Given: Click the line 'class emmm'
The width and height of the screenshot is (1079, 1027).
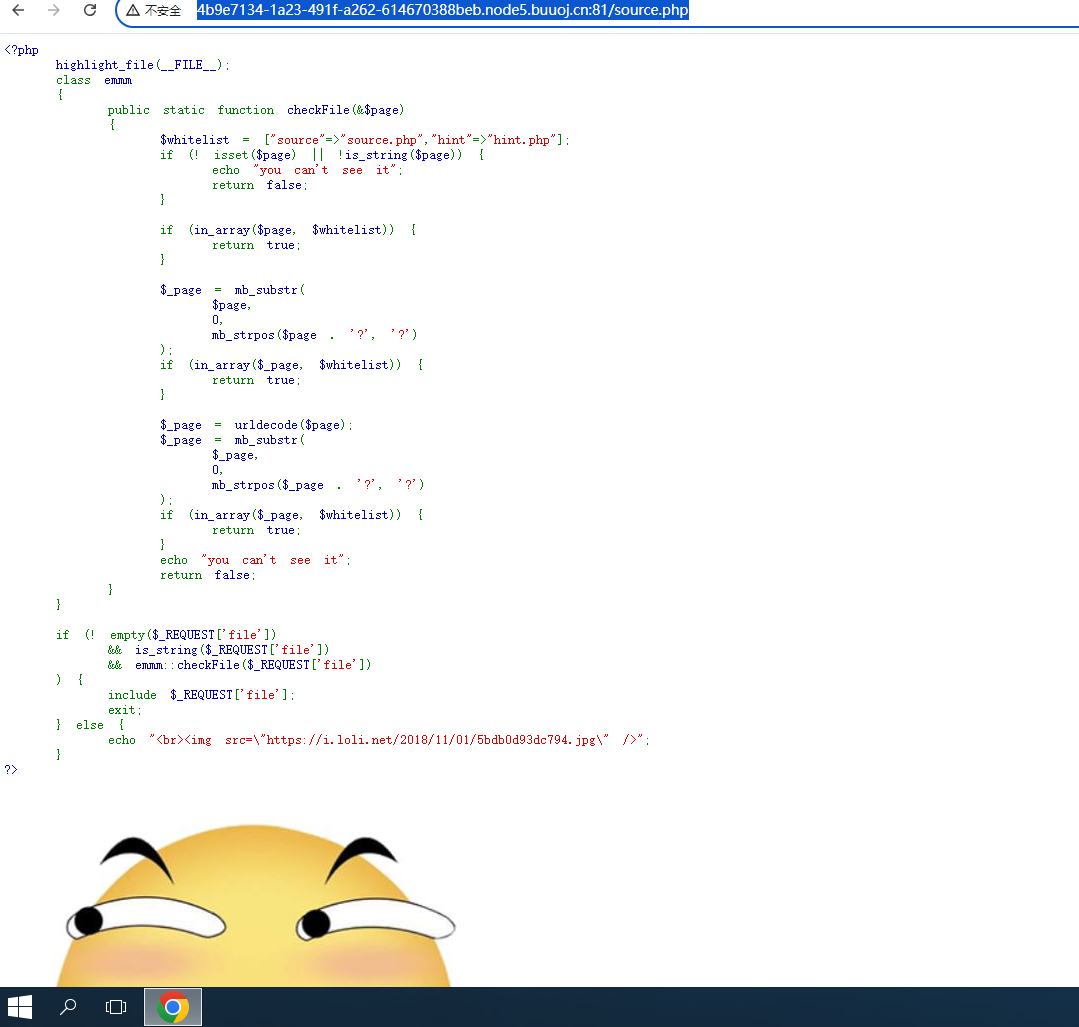Looking at the screenshot, I should 94,80.
